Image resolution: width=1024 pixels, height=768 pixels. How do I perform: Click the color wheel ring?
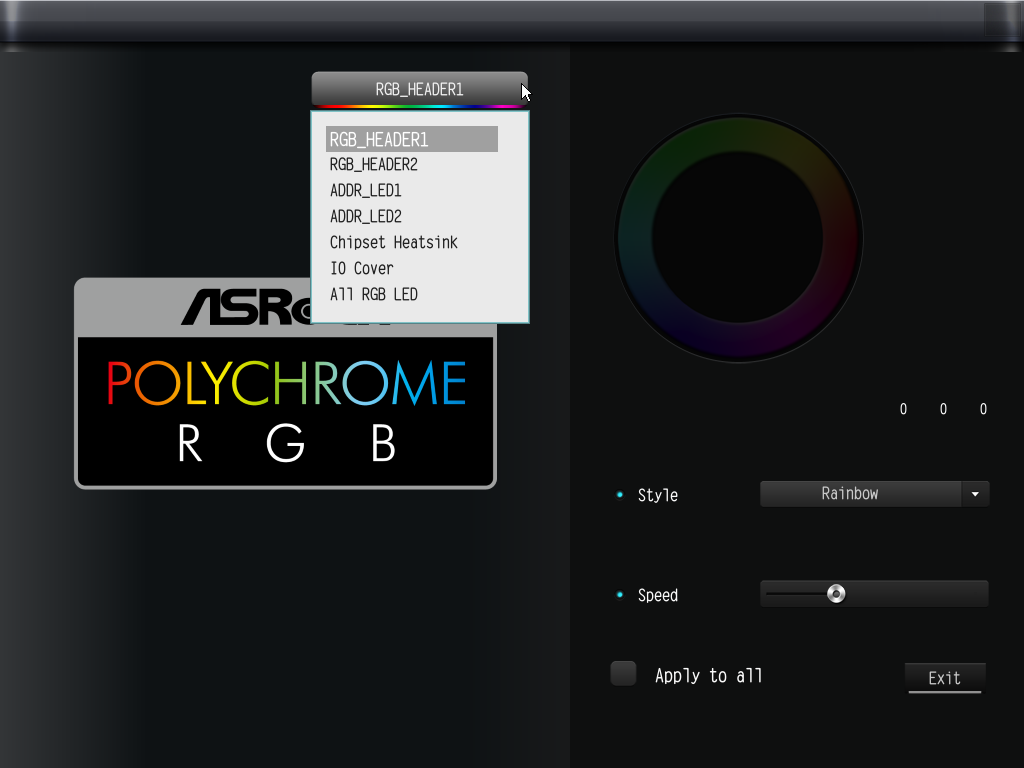pos(739,134)
